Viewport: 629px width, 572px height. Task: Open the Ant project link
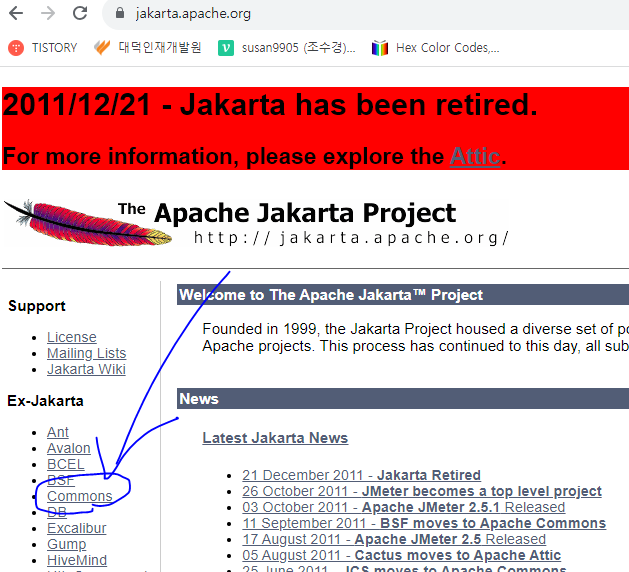[x=58, y=432]
